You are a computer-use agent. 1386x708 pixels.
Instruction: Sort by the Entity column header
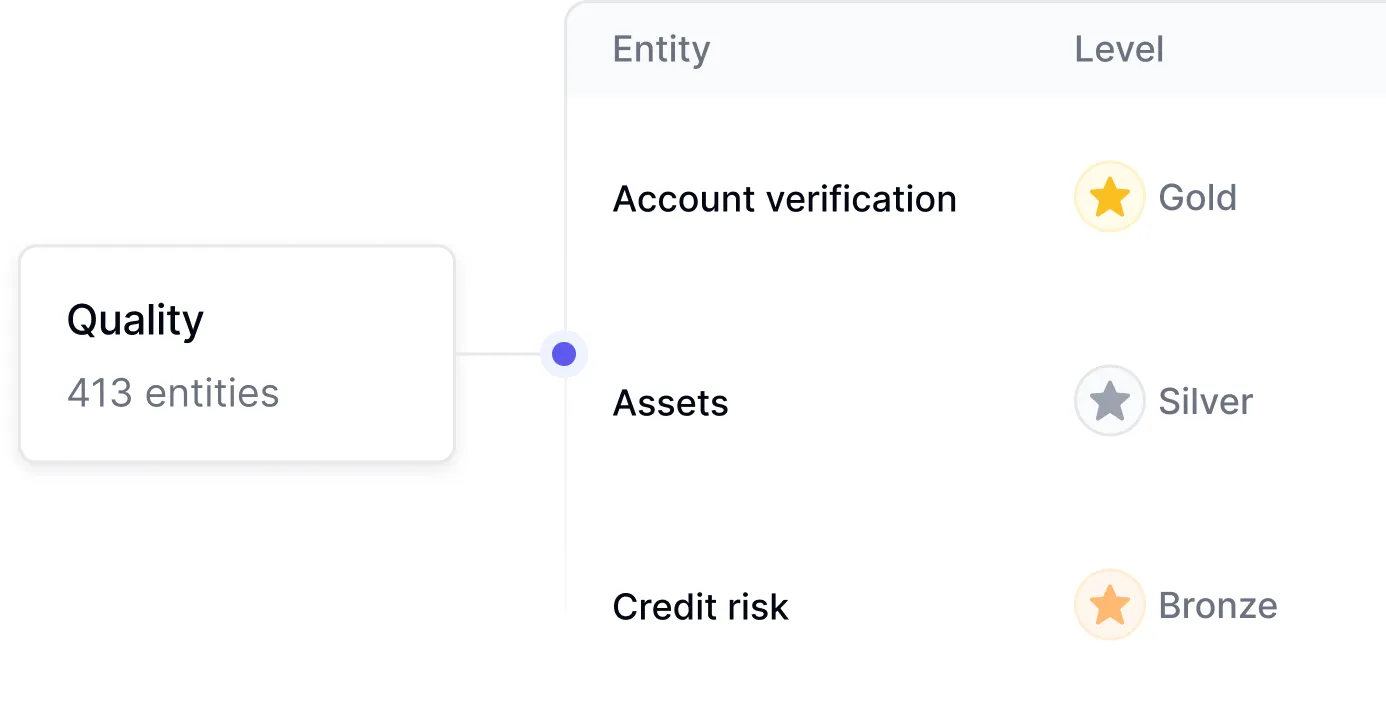click(x=661, y=49)
